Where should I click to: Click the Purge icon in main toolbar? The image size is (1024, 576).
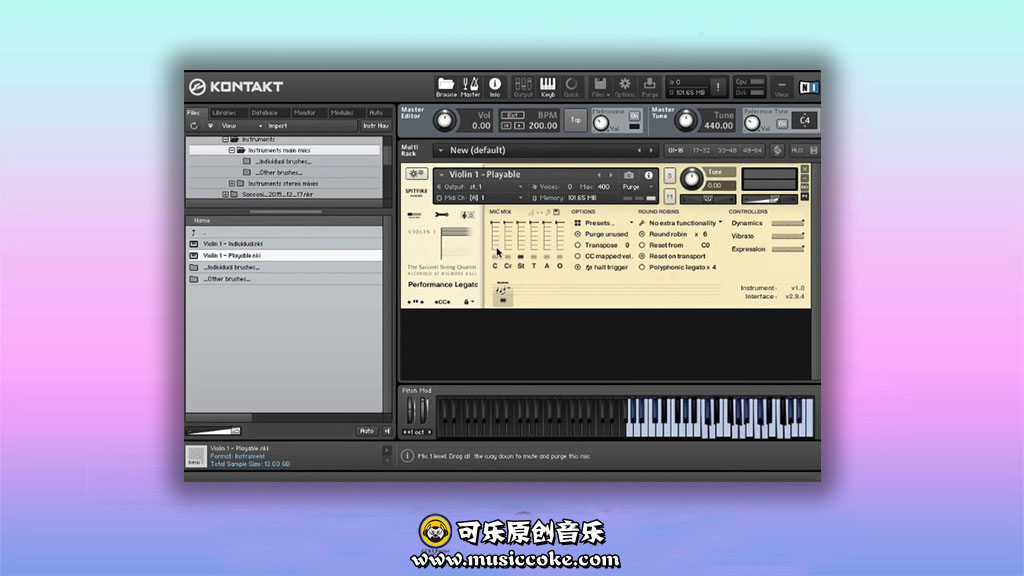point(650,87)
